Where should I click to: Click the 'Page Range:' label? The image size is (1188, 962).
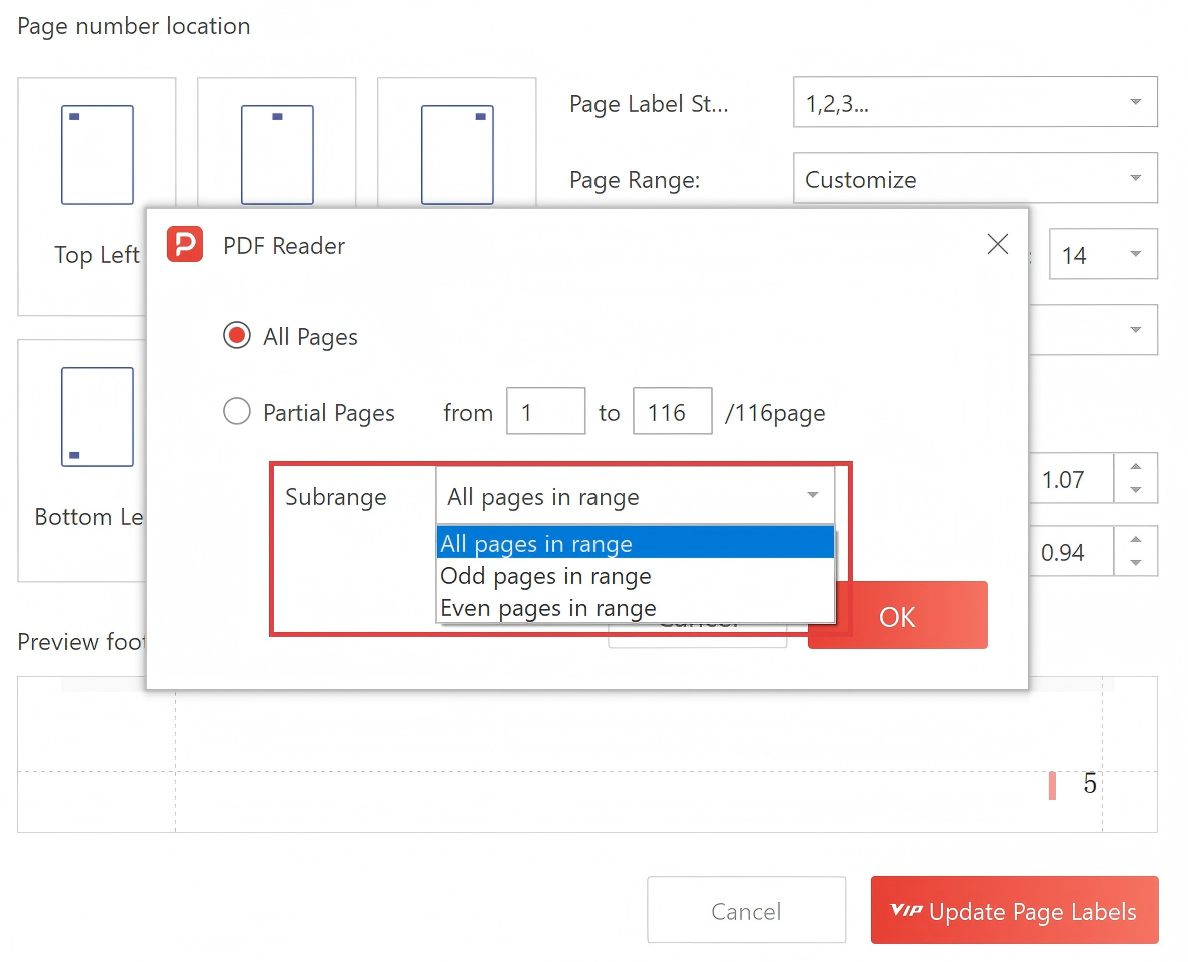[x=634, y=180]
